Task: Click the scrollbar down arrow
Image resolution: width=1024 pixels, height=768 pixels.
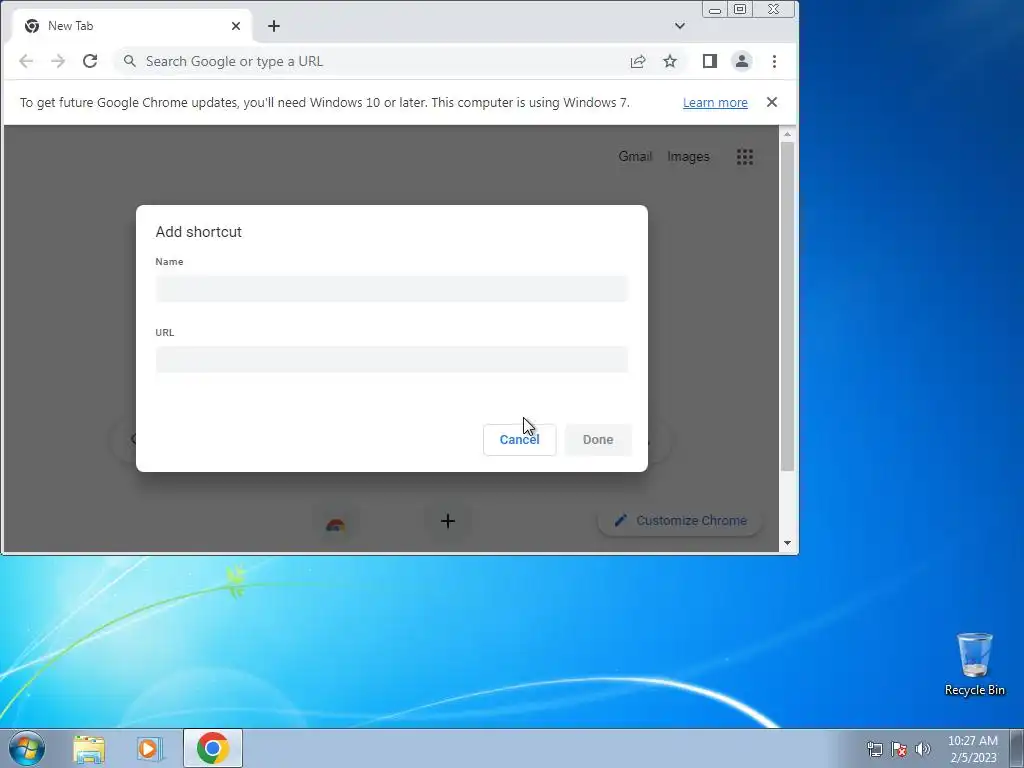Action: (x=788, y=543)
